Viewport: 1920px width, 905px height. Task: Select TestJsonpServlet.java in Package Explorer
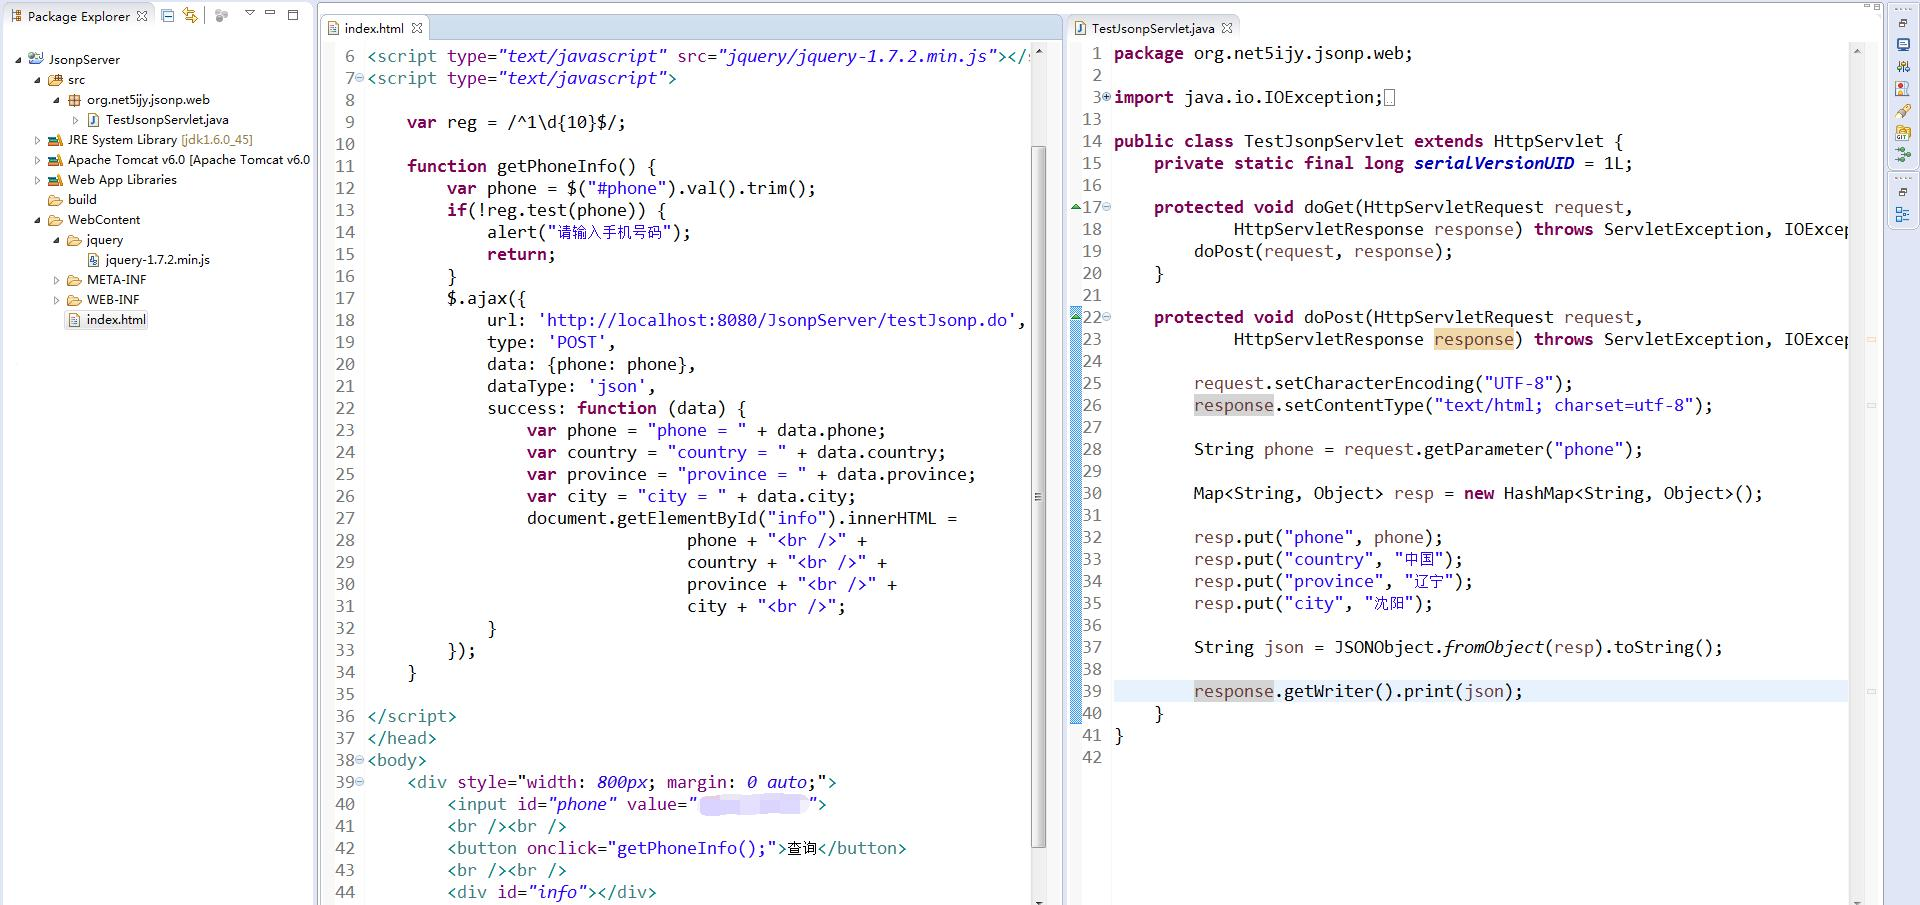pos(167,120)
